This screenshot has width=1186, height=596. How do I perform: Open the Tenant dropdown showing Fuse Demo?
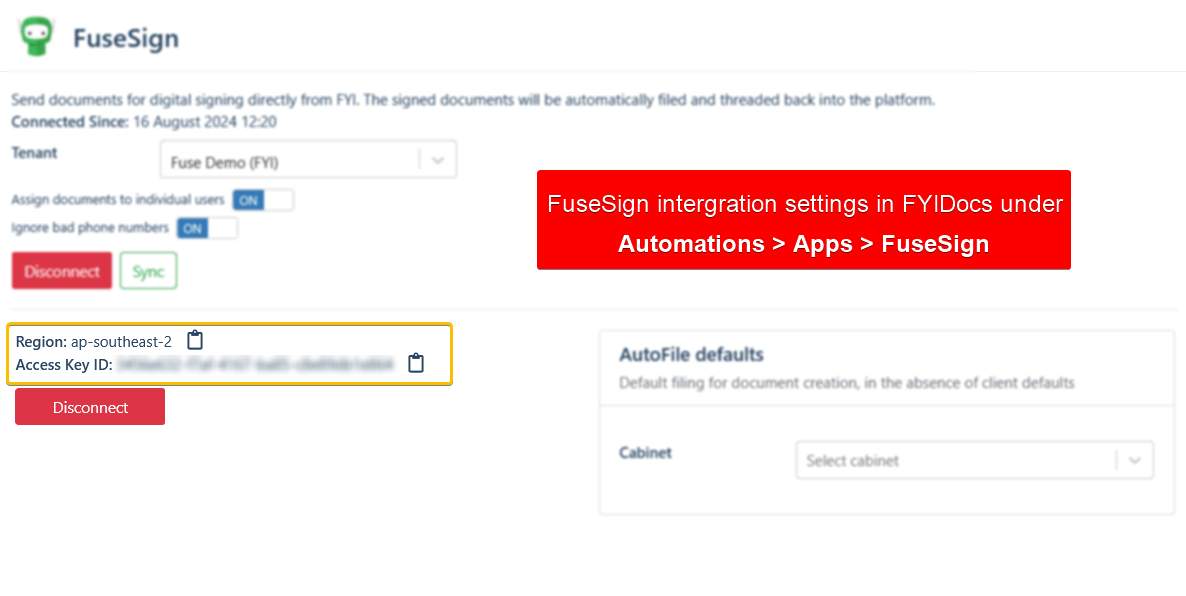[290, 160]
